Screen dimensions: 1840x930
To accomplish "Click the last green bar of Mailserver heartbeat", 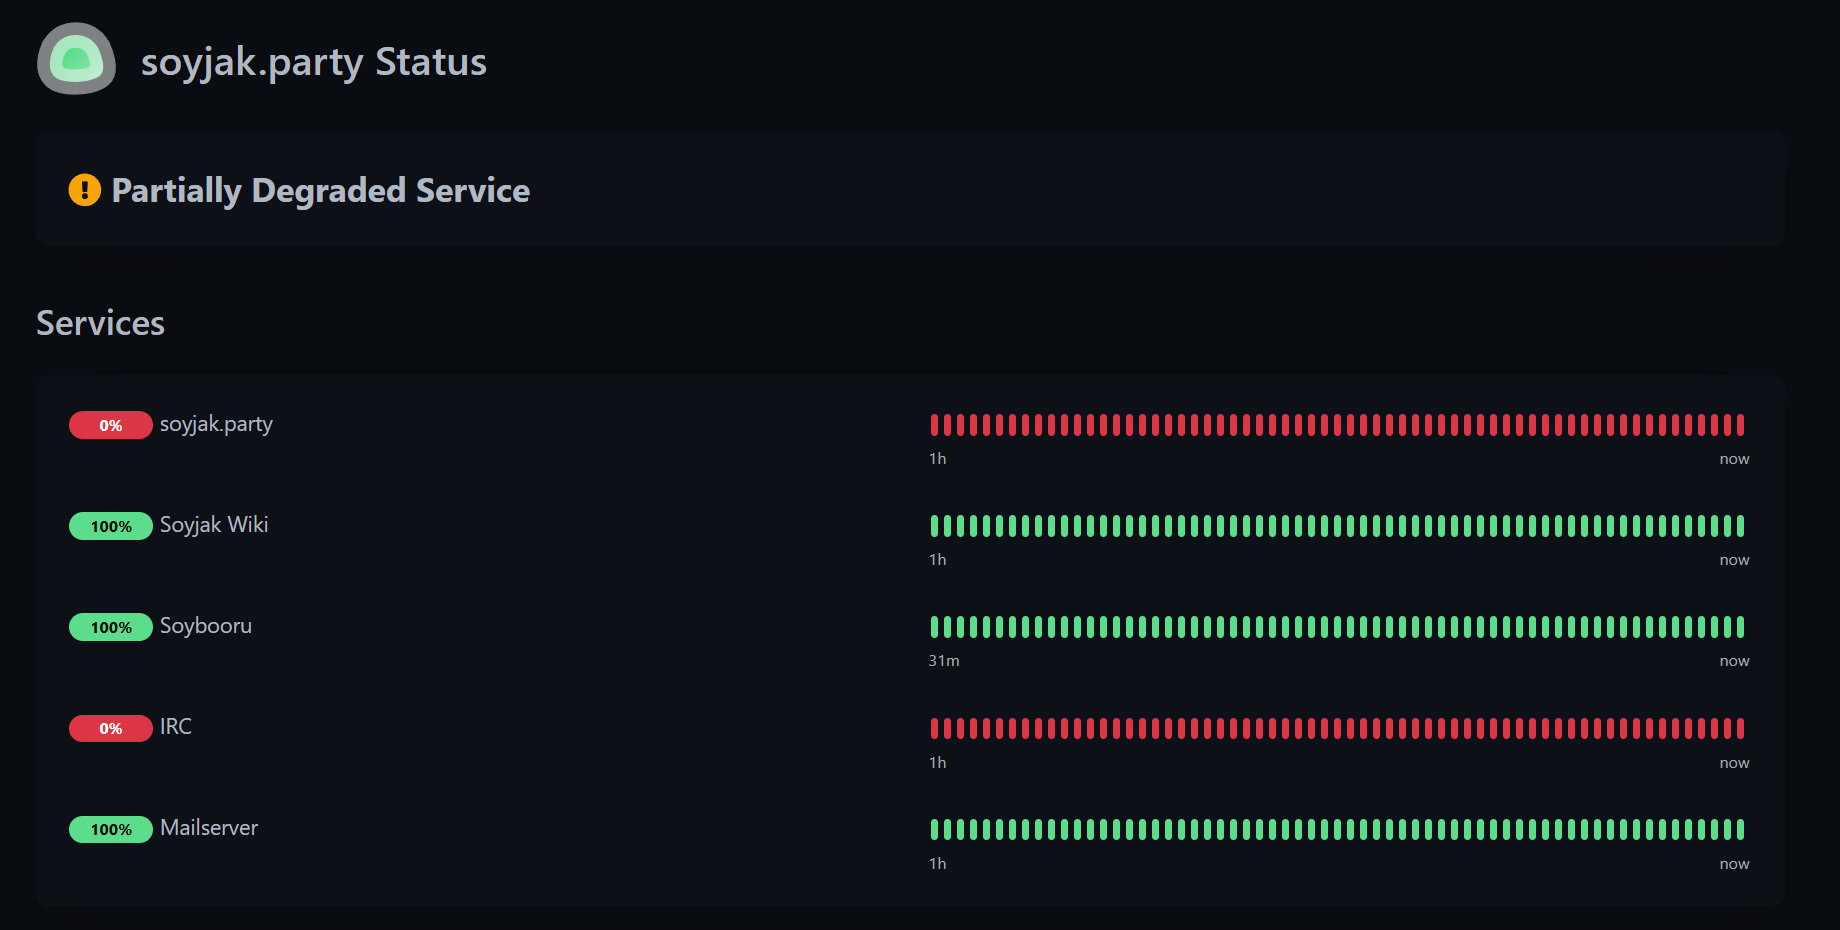I will tap(1740, 829).
